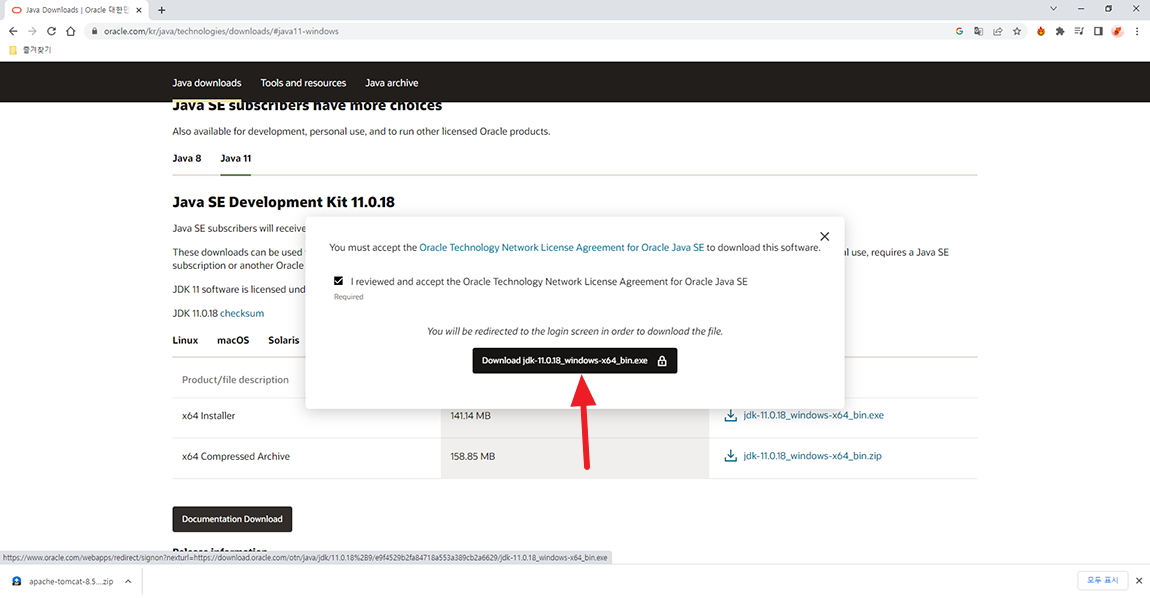Click the browser forward arrow

pos(32,32)
